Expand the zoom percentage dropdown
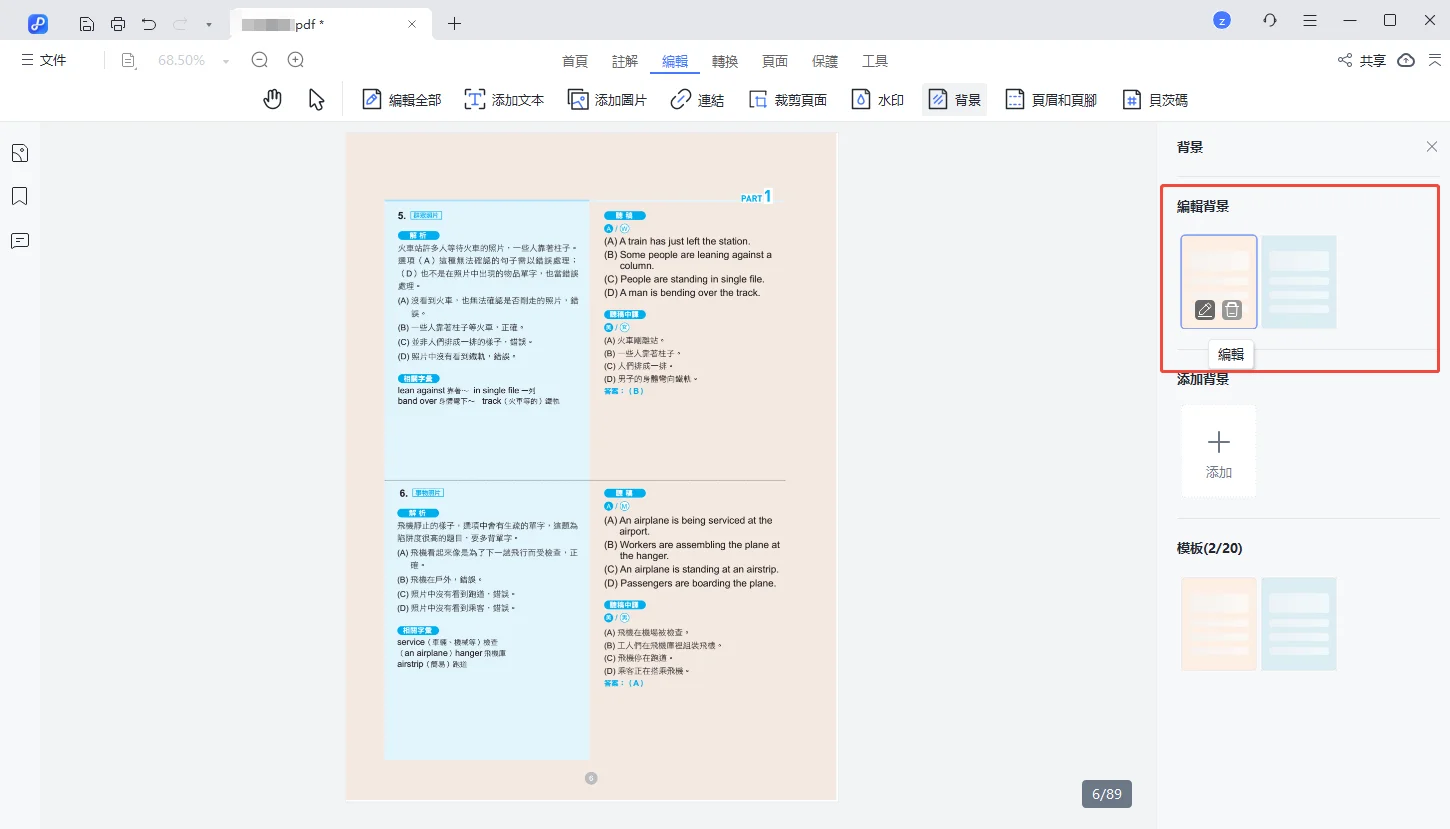This screenshot has width=1450, height=829. 226,61
